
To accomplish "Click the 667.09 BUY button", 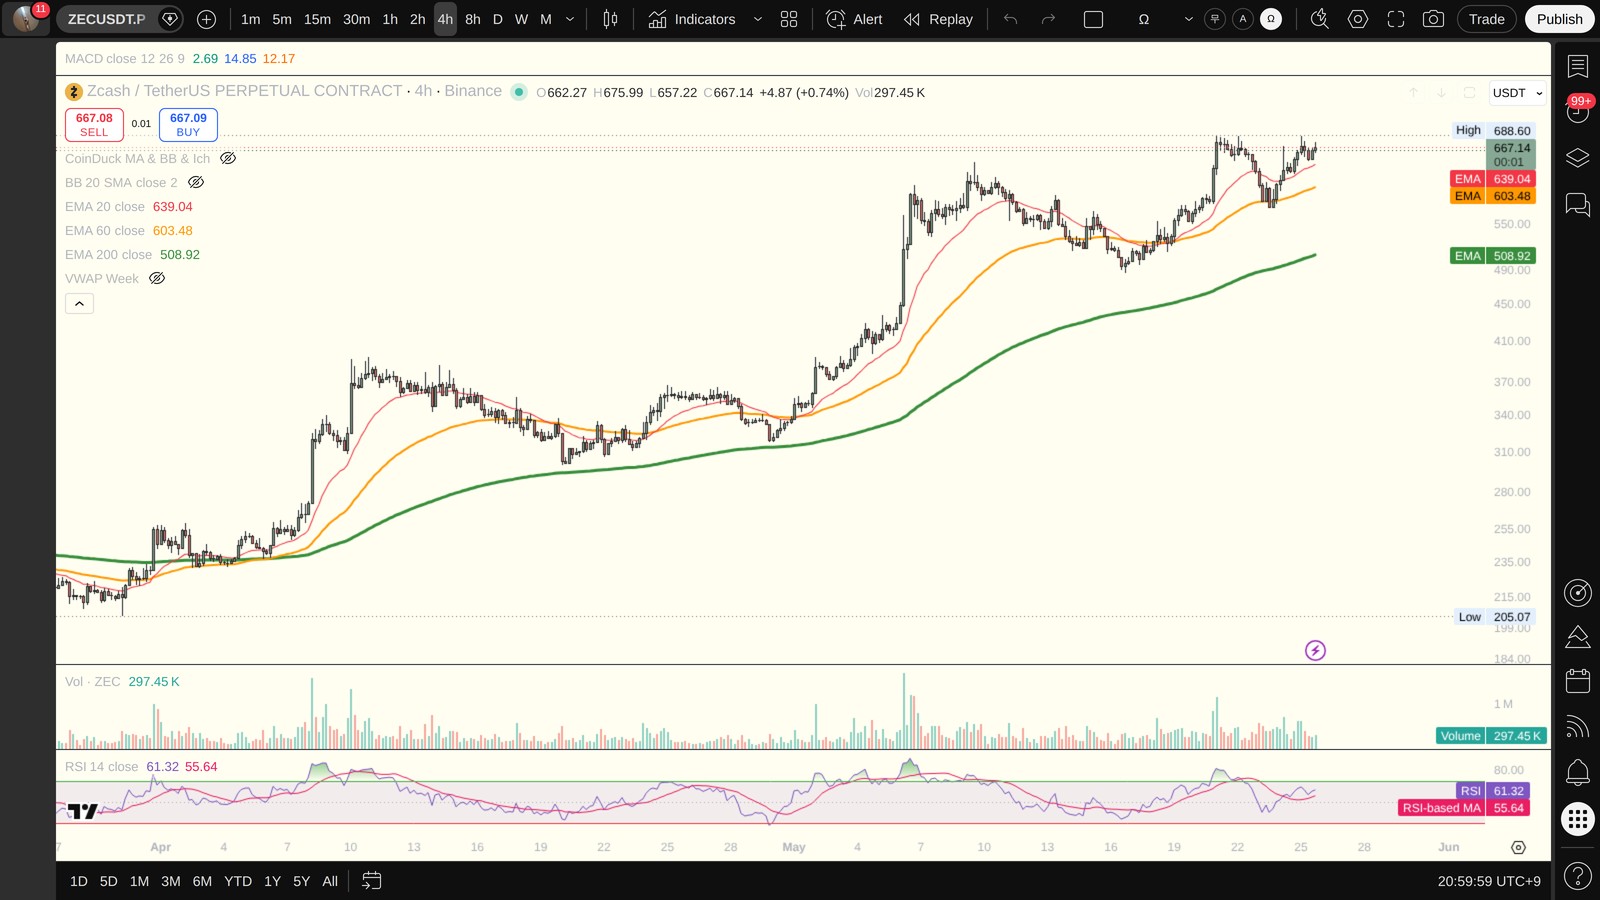I will [188, 125].
